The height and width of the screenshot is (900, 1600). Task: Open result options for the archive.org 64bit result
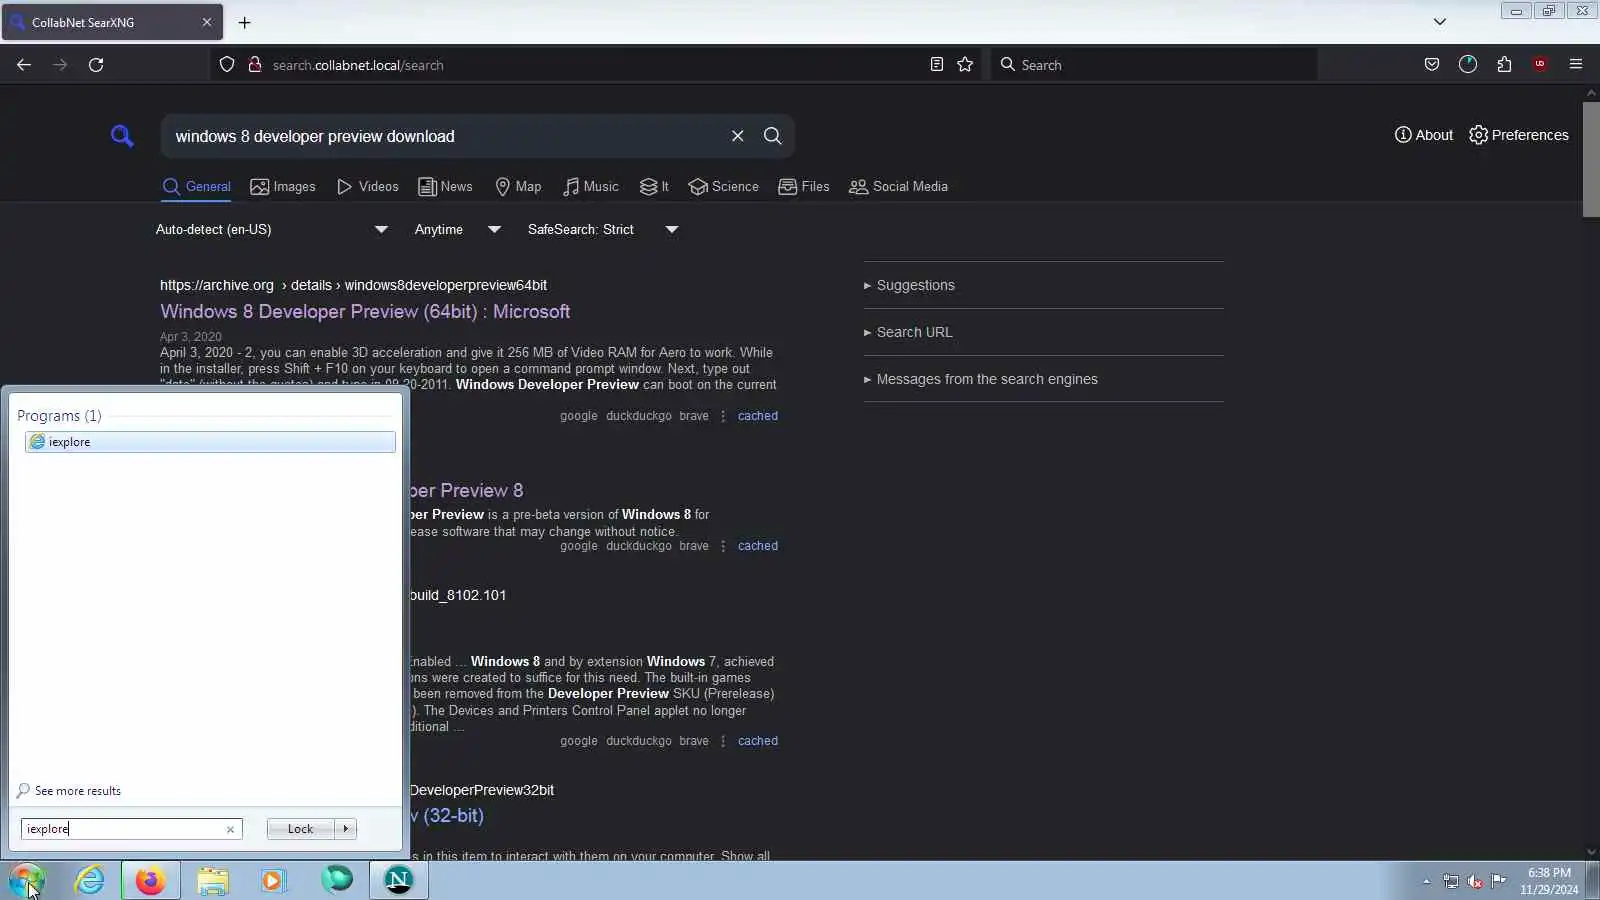pyautogui.click(x=723, y=416)
